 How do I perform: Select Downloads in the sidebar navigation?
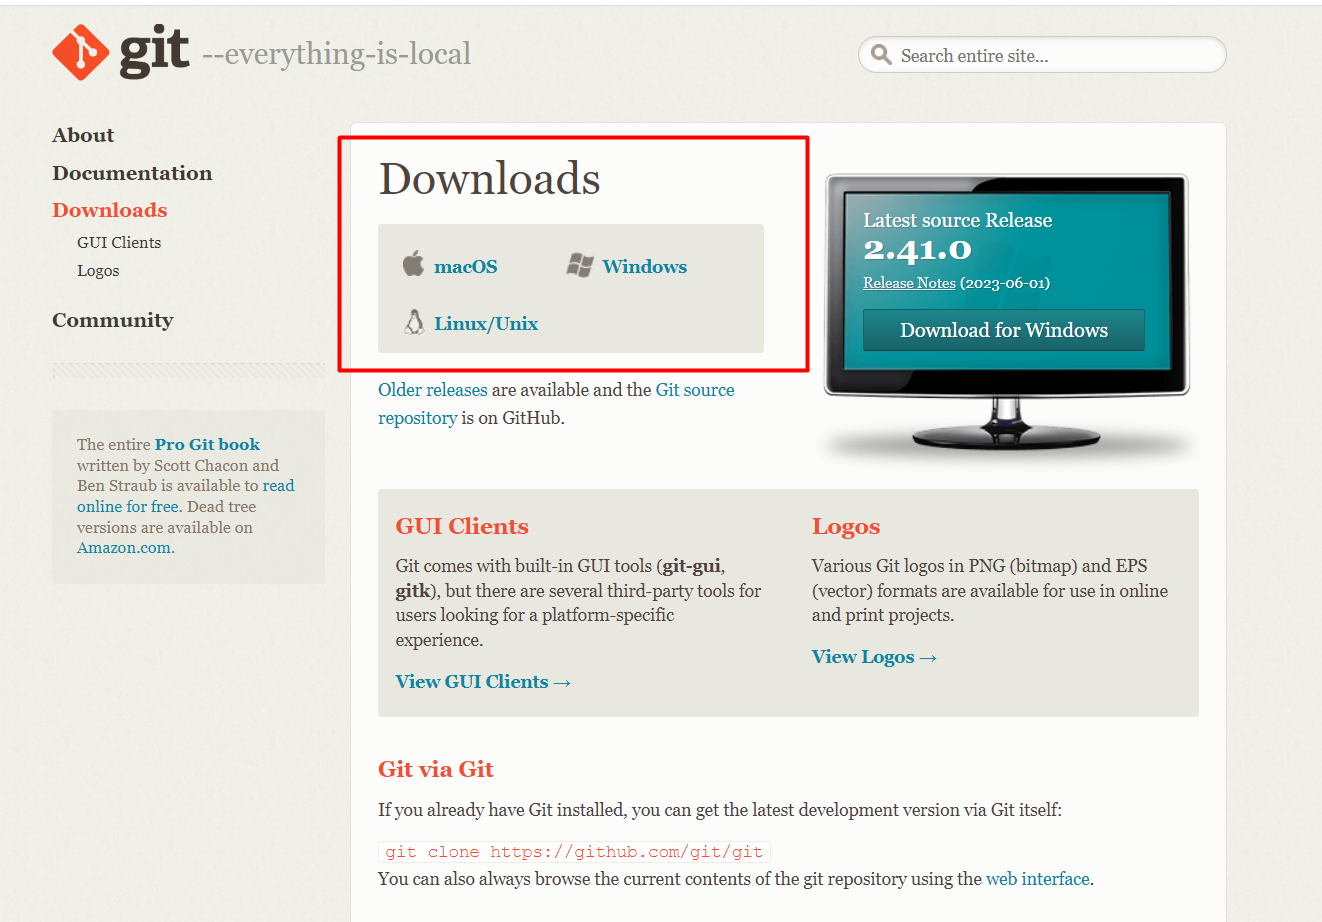click(110, 210)
